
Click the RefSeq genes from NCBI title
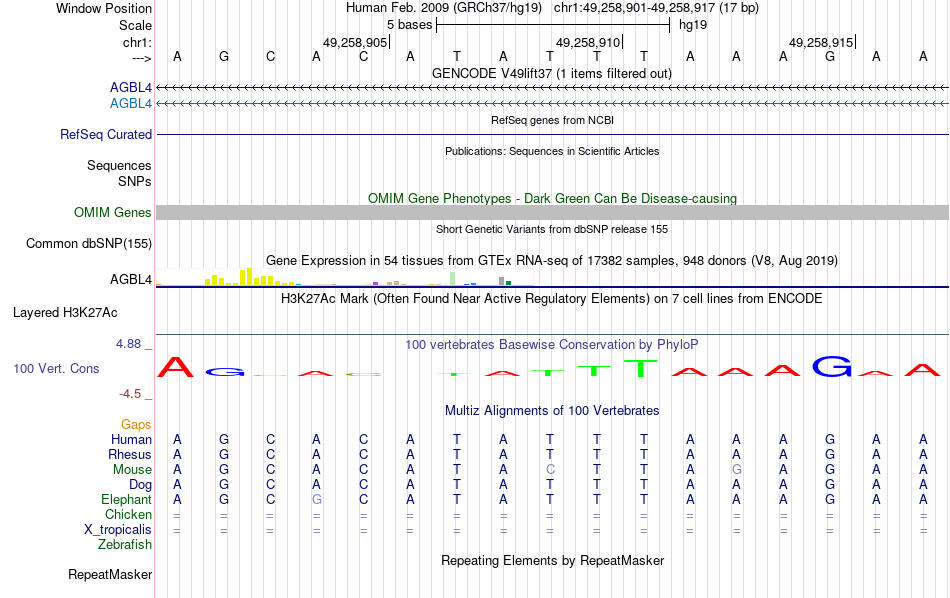tap(553, 120)
